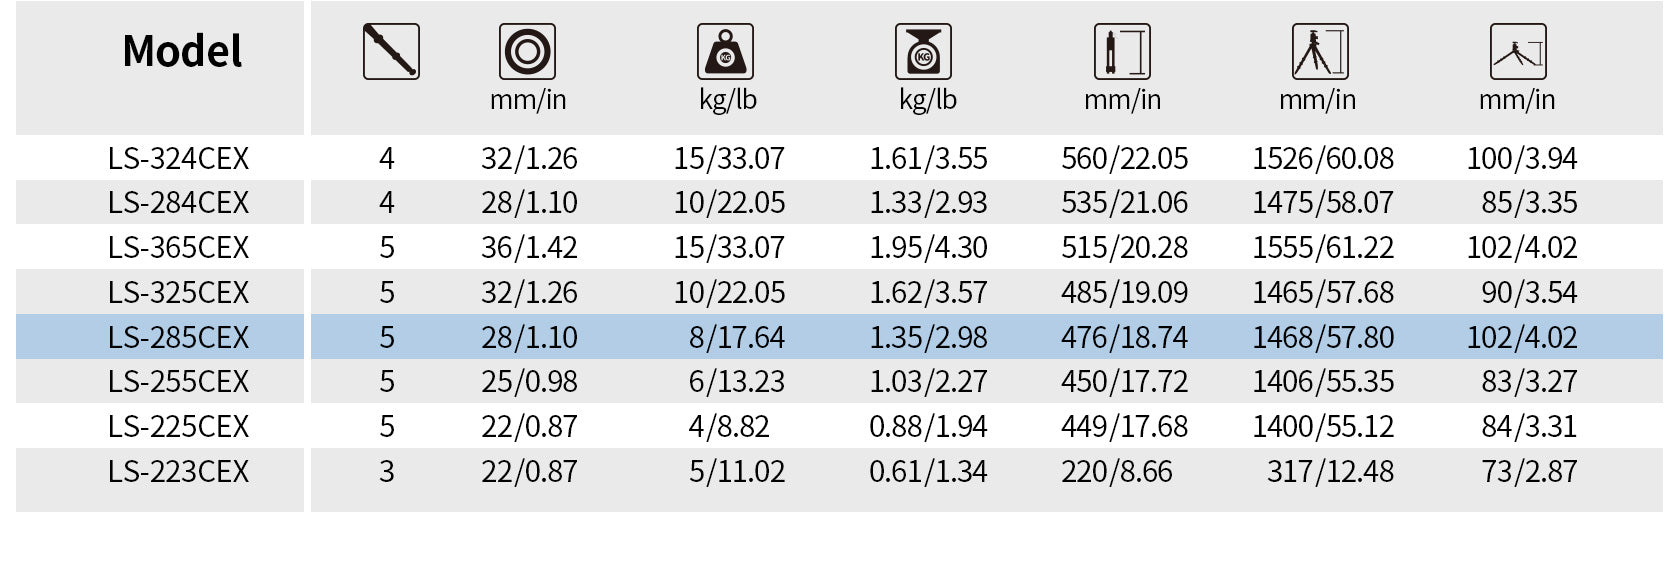Select the highlighted LS-285CEX model
The height and width of the screenshot is (575, 1680).
coord(178,337)
